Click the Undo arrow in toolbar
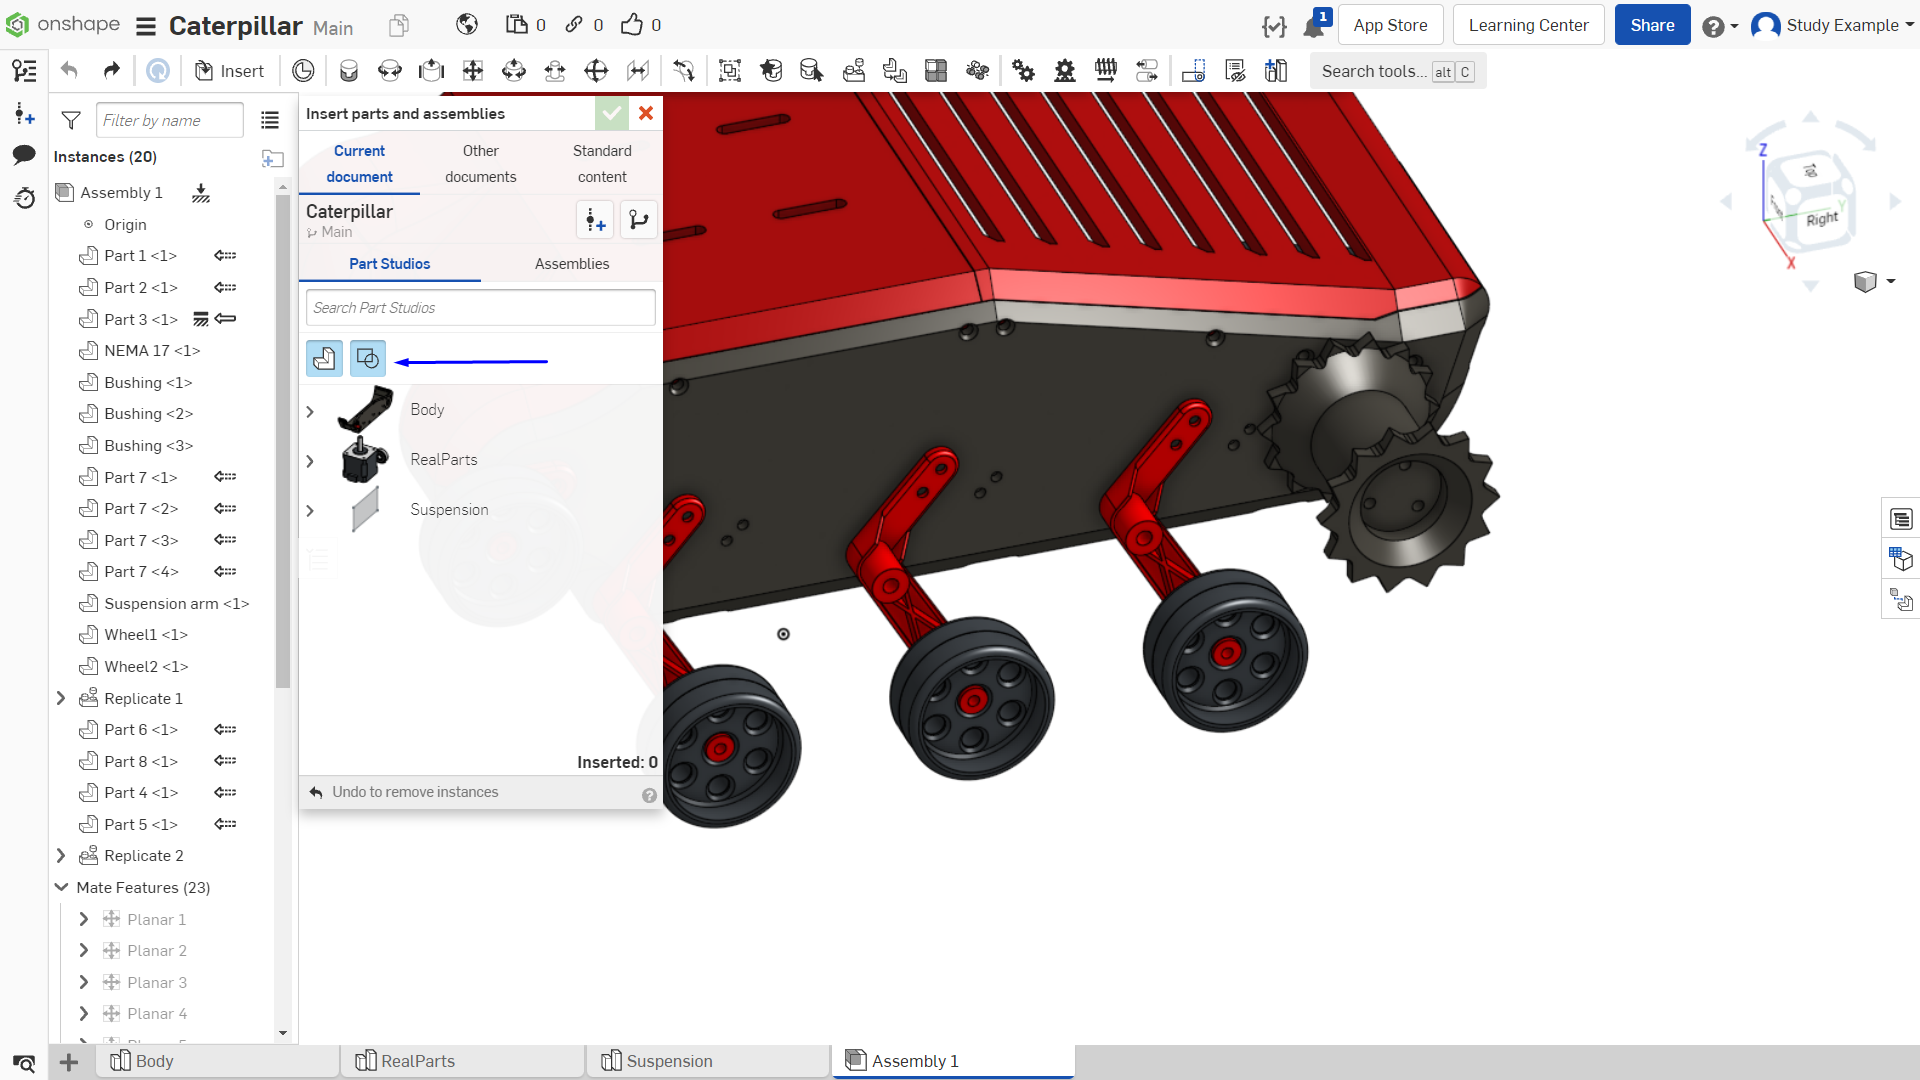The image size is (1920, 1080). tap(69, 71)
